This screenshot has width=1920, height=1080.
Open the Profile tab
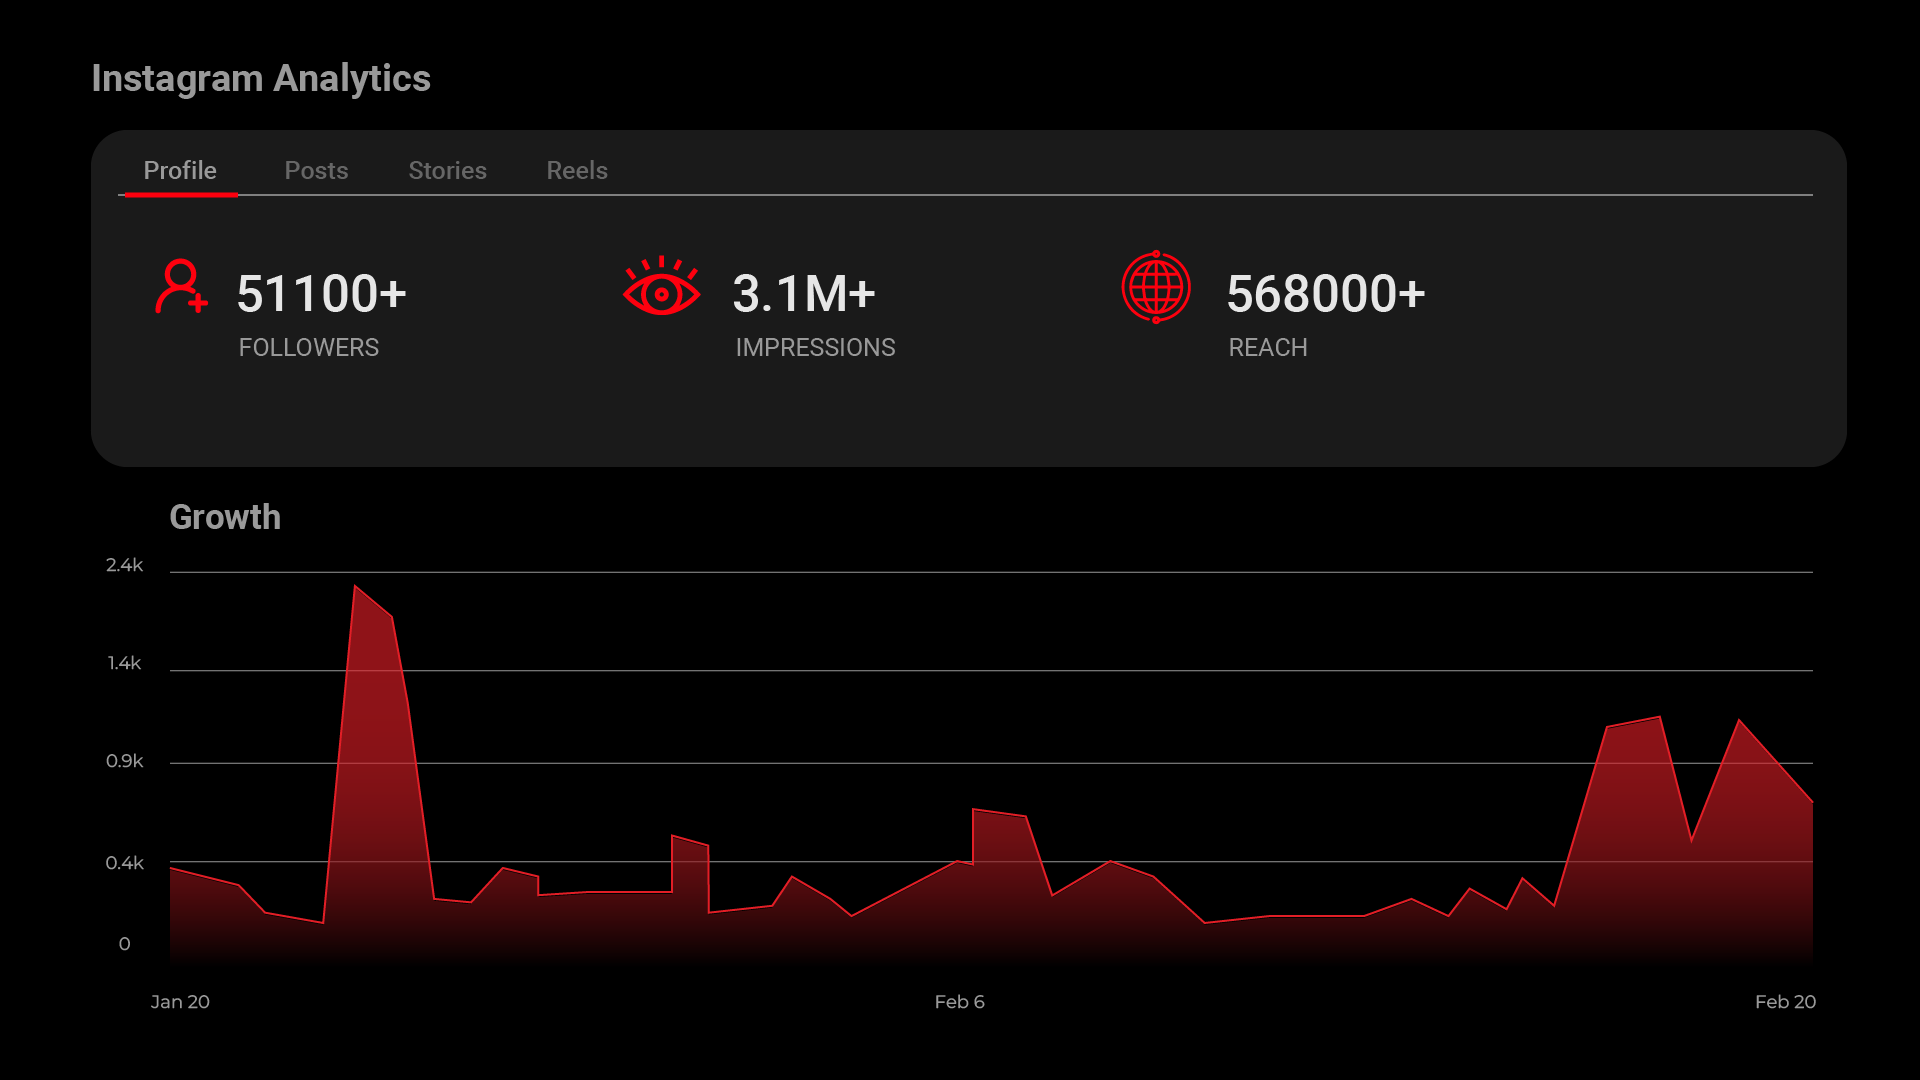coord(180,171)
